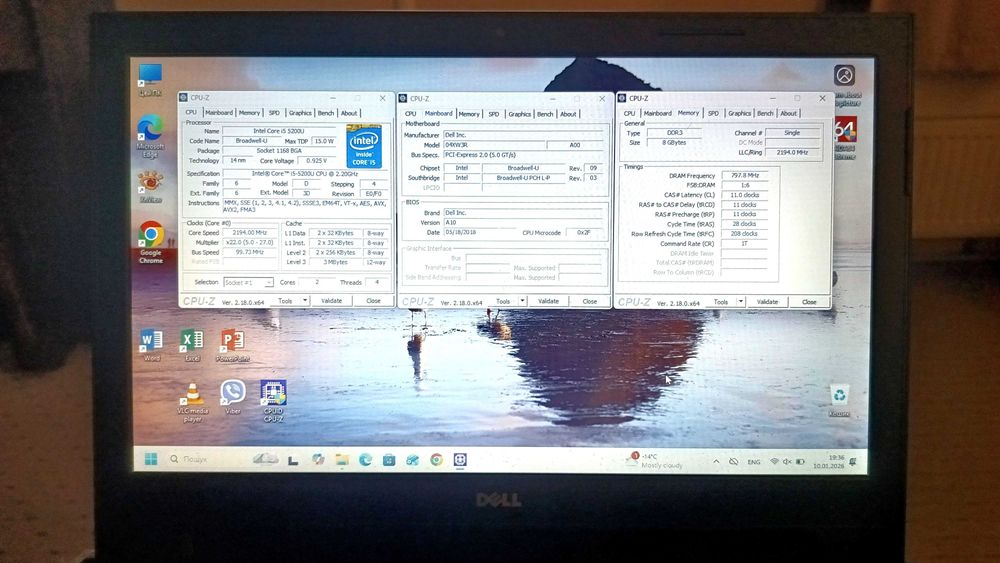Click Close button in the CPU tab window
The width and height of the screenshot is (1000, 563).
[x=373, y=300]
